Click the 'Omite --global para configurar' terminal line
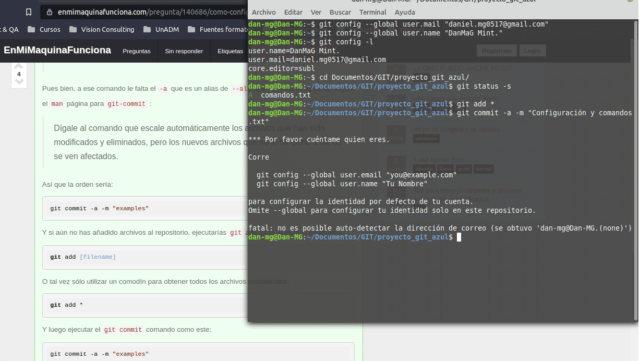This screenshot has height=361, width=640. (x=392, y=211)
